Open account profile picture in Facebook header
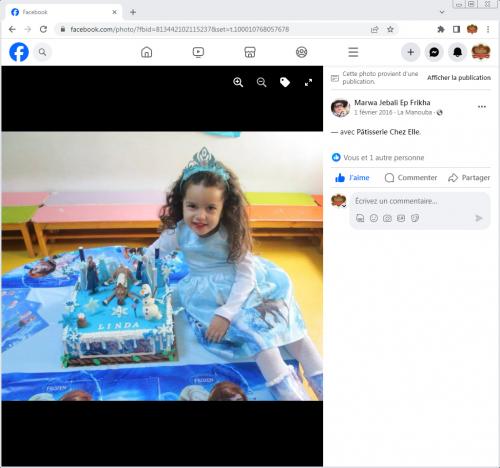This screenshot has height=468, width=500. point(481,52)
